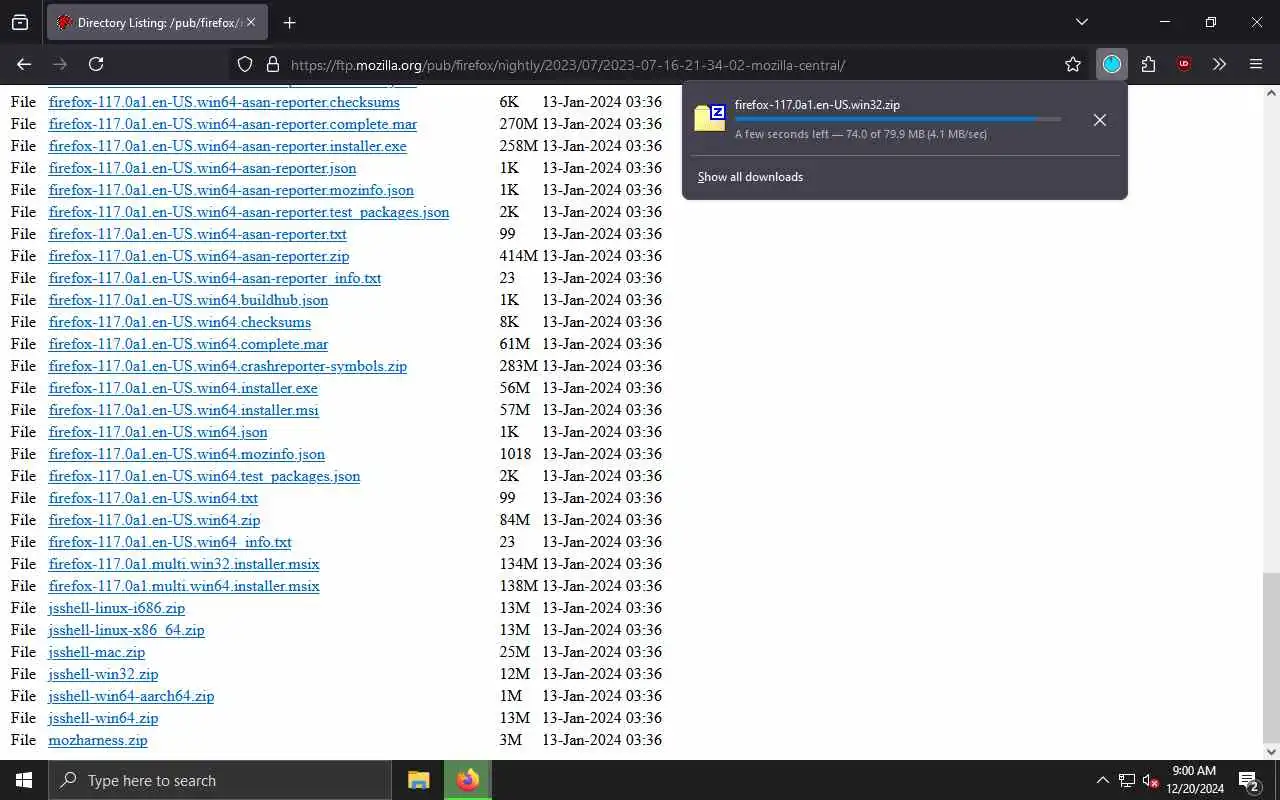The height and width of the screenshot is (800, 1280).
Task: Download firefox win64.installer.msi
Action: coord(184,410)
